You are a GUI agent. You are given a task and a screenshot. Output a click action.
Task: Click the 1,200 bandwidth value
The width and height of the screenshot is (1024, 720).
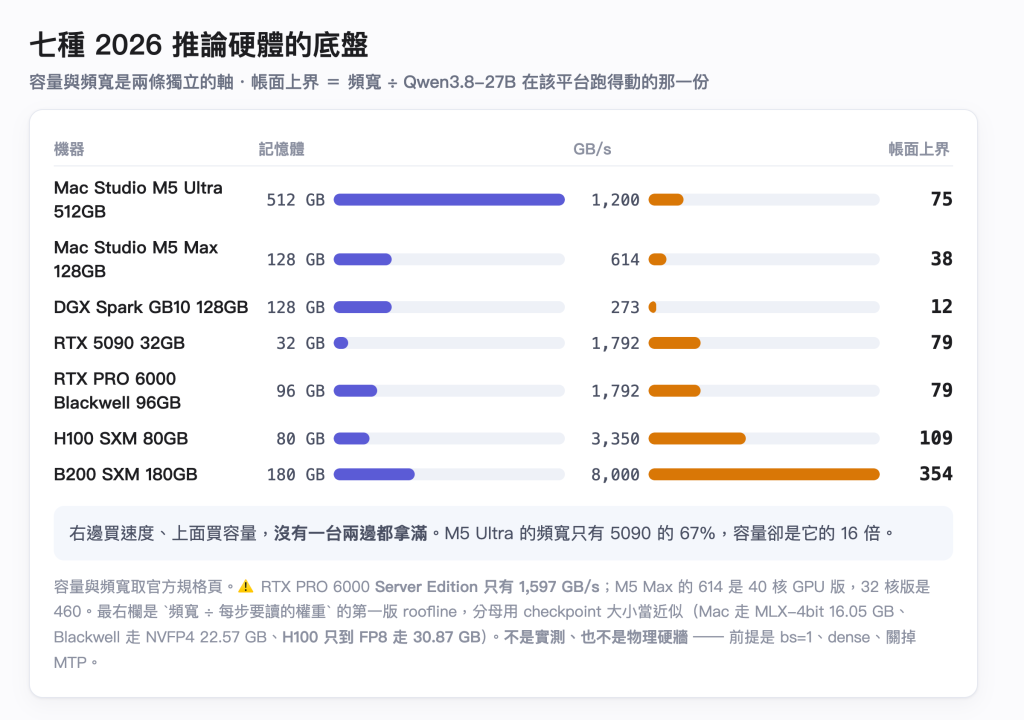point(615,200)
